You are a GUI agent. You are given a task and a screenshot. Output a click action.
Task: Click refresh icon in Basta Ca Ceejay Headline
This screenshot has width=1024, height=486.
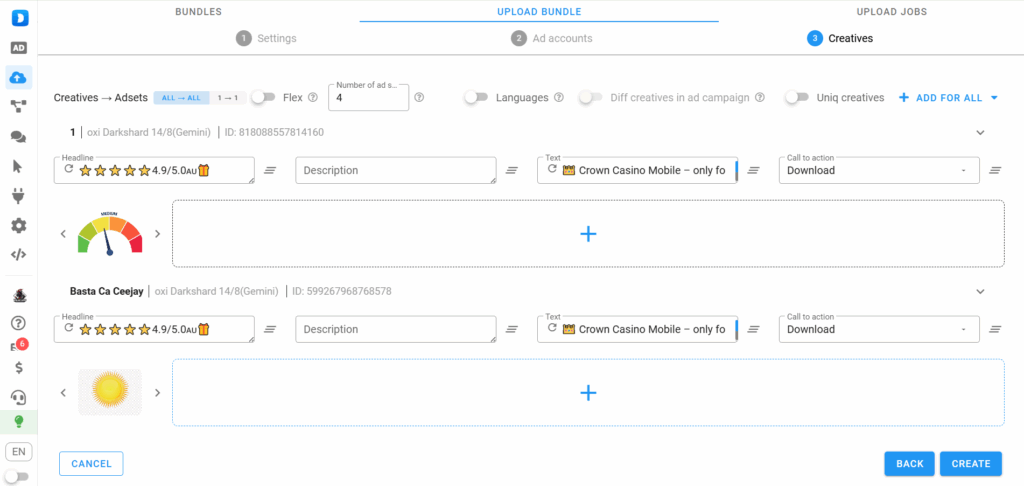[x=69, y=328]
